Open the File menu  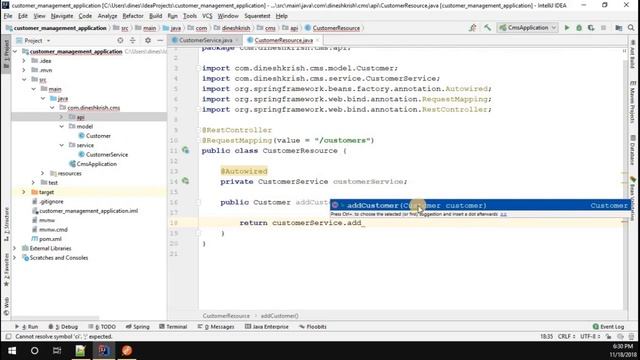click(x=8, y=16)
